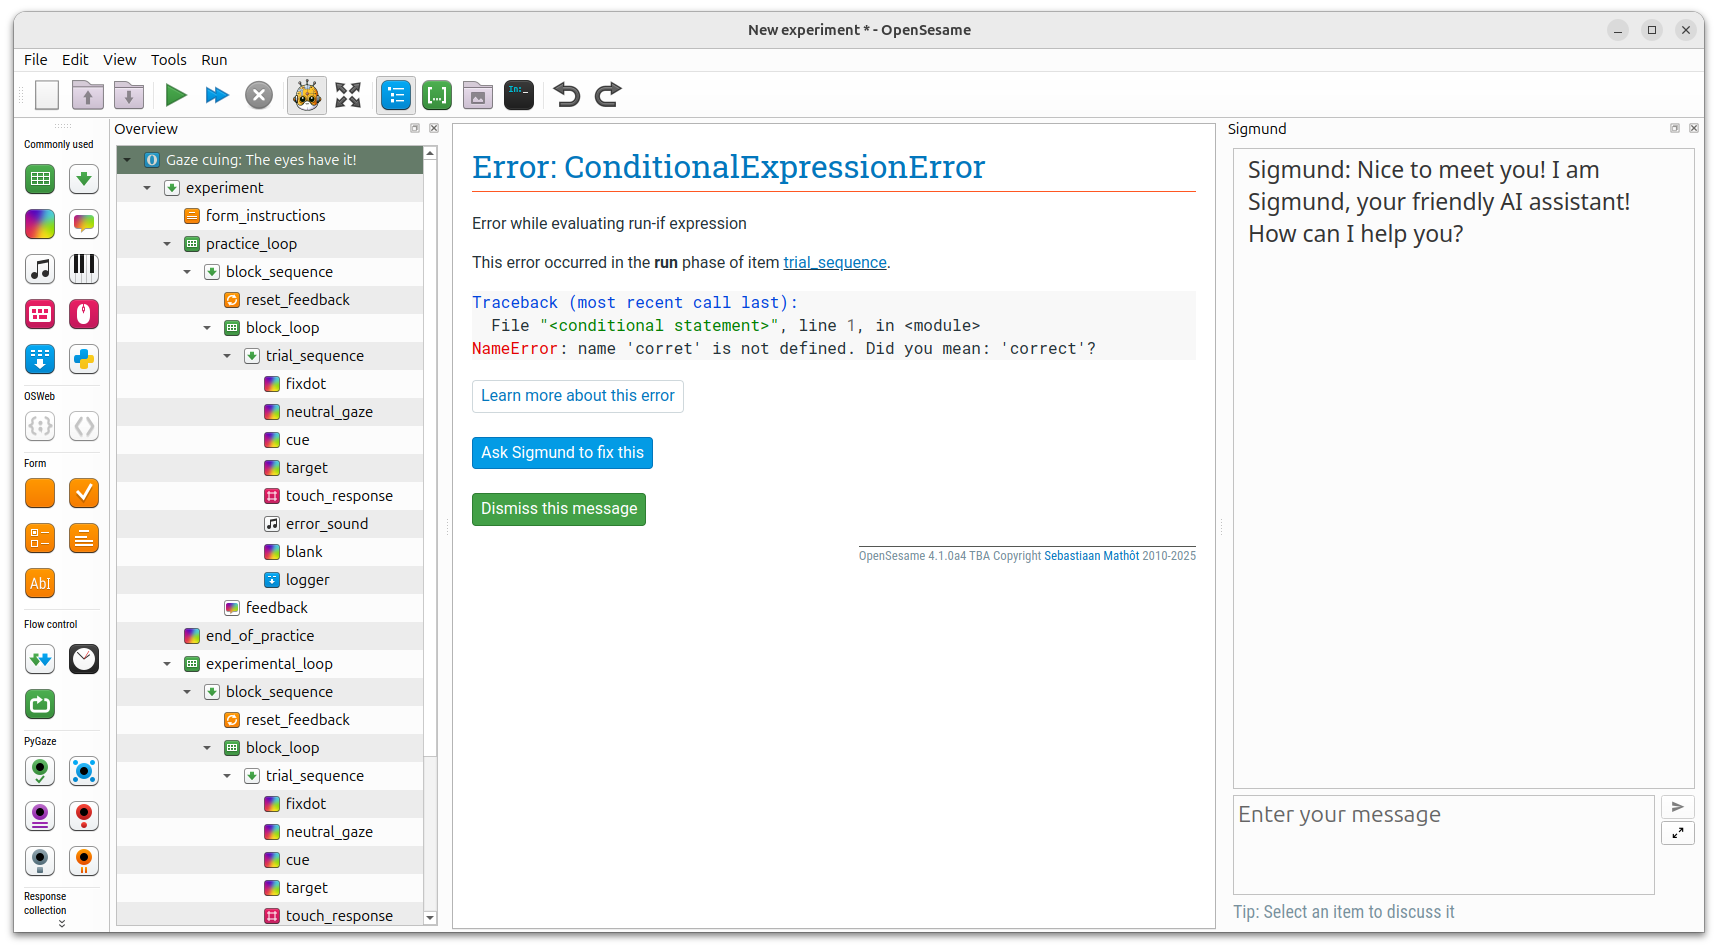Select the synth piano keys item
The image size is (1718, 949).
[x=84, y=269]
